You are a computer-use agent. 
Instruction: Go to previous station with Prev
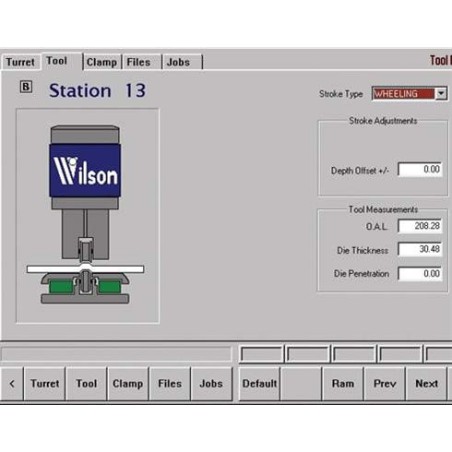pyautogui.click(x=385, y=384)
